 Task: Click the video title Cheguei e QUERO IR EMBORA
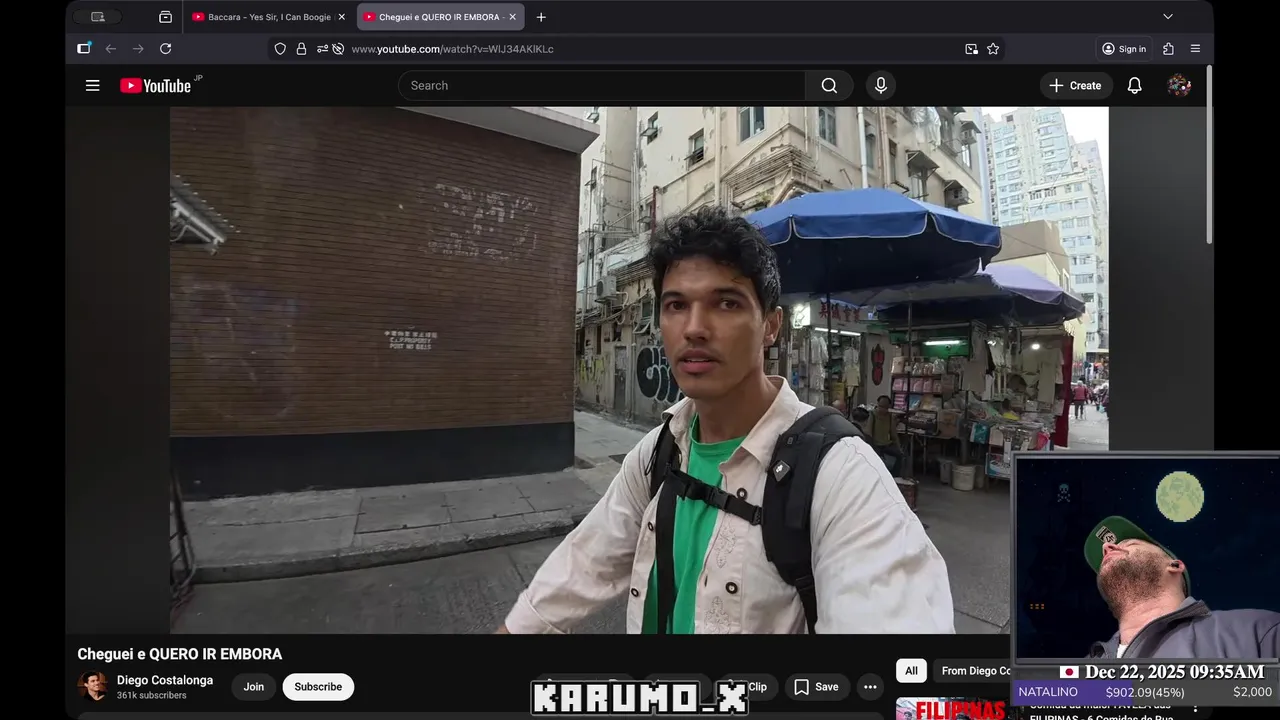pos(180,654)
